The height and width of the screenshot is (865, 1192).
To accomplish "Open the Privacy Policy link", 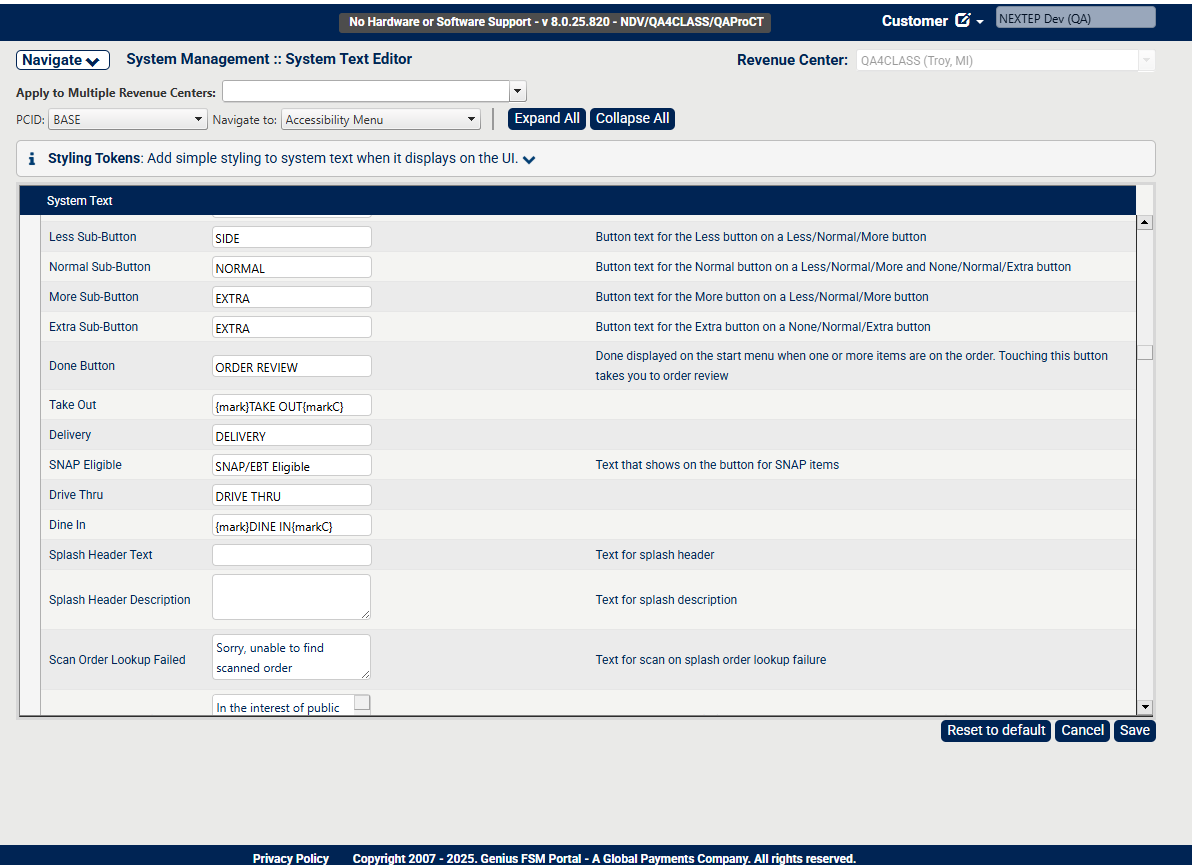I will tap(290, 858).
